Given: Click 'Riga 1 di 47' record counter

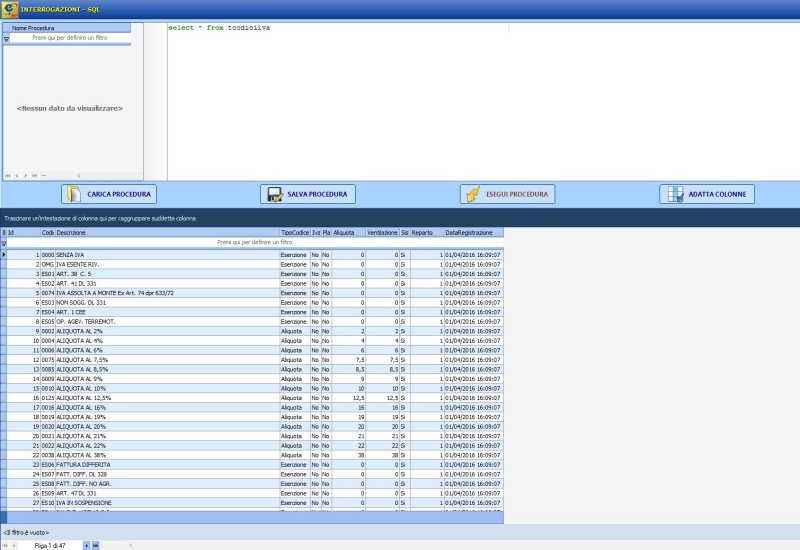Looking at the screenshot, I should [50, 545].
